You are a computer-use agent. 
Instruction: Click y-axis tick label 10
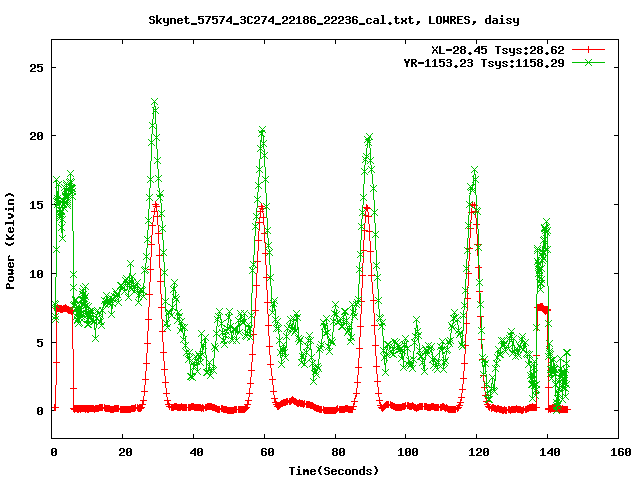pos(36,274)
